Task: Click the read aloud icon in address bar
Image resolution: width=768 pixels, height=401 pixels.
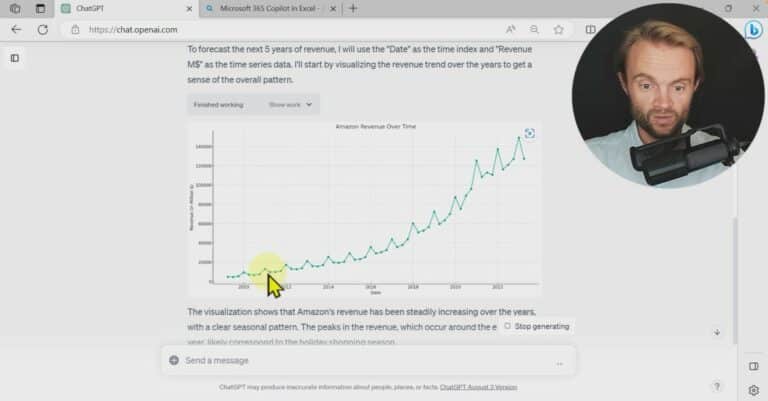Action: [x=510, y=29]
